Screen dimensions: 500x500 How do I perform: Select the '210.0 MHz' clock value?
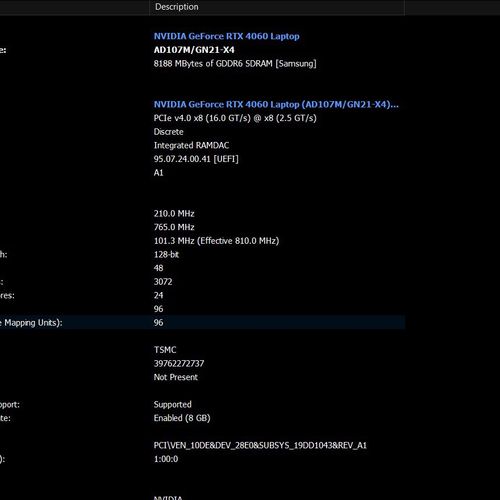174,214
